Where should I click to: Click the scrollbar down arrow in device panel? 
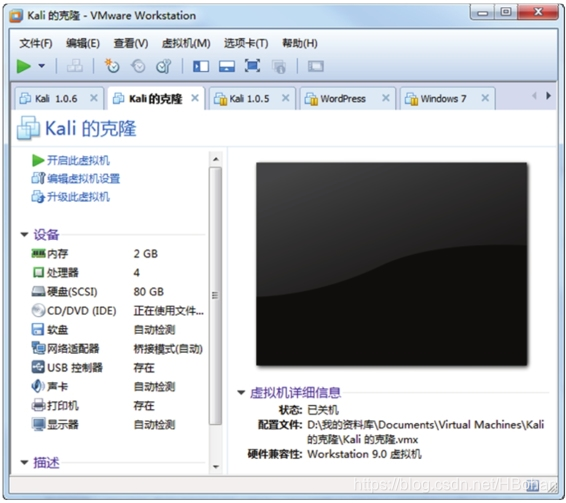click(x=216, y=467)
